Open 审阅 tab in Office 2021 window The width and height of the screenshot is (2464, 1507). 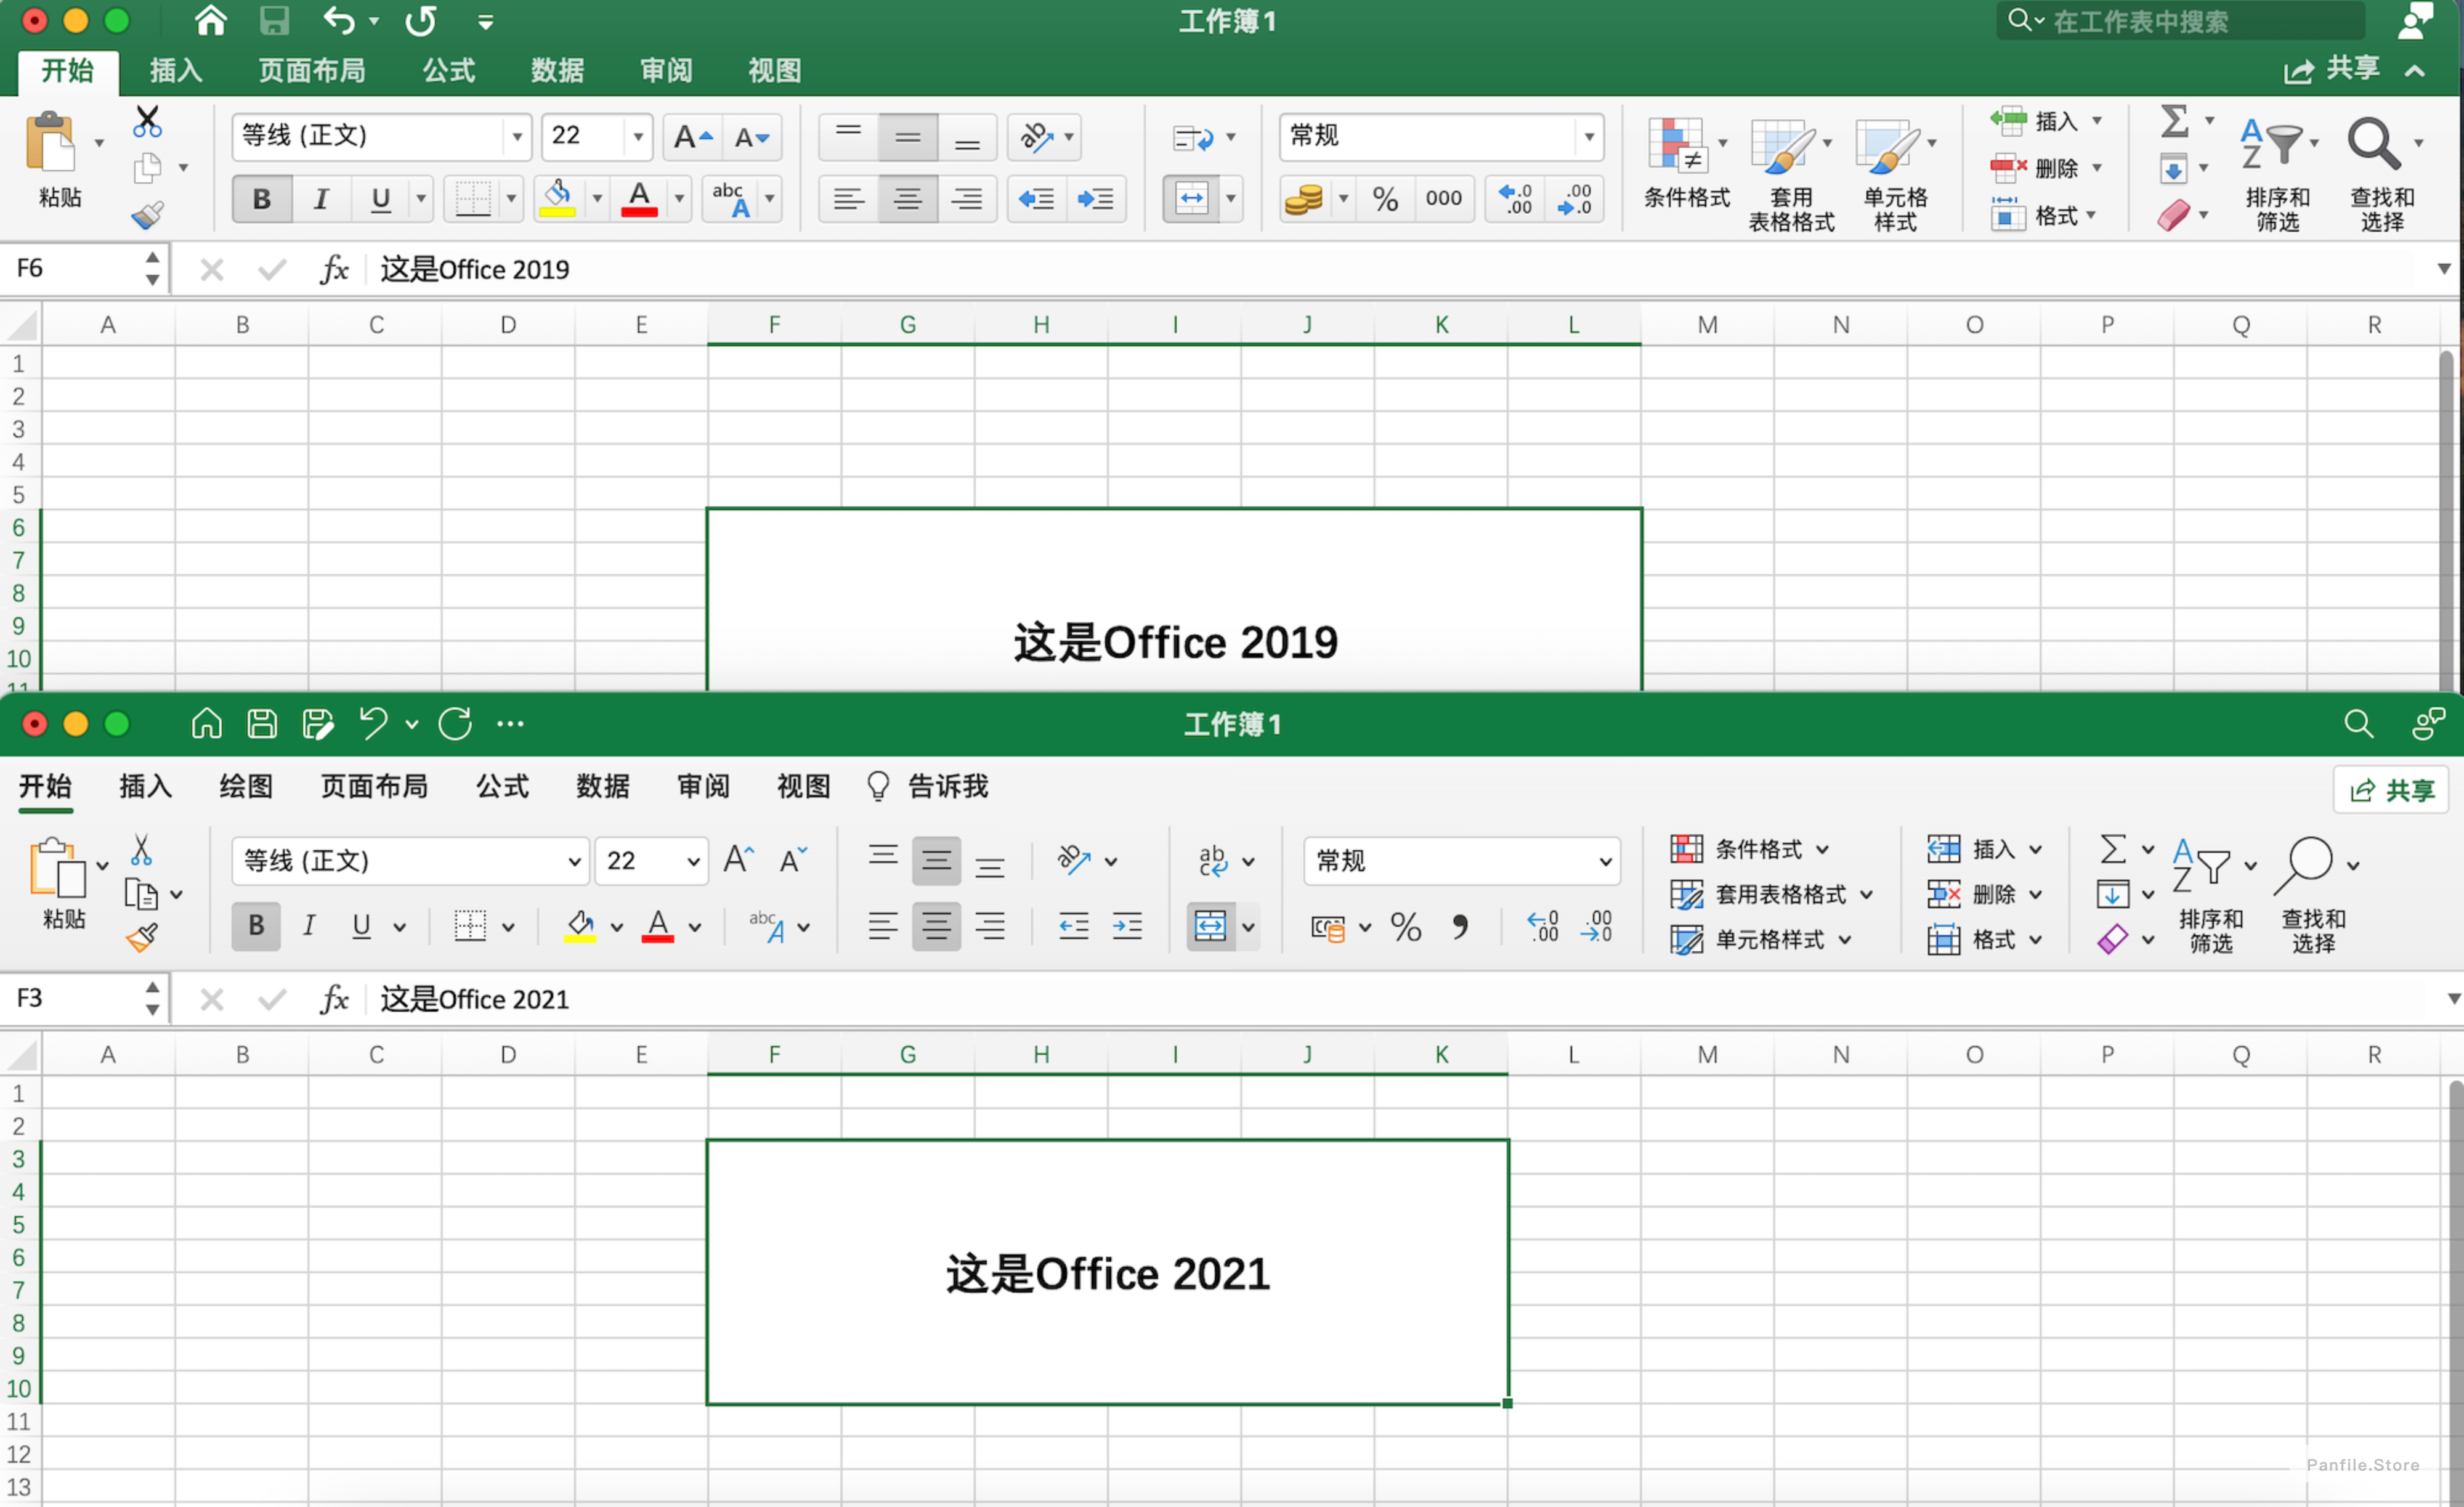click(703, 786)
